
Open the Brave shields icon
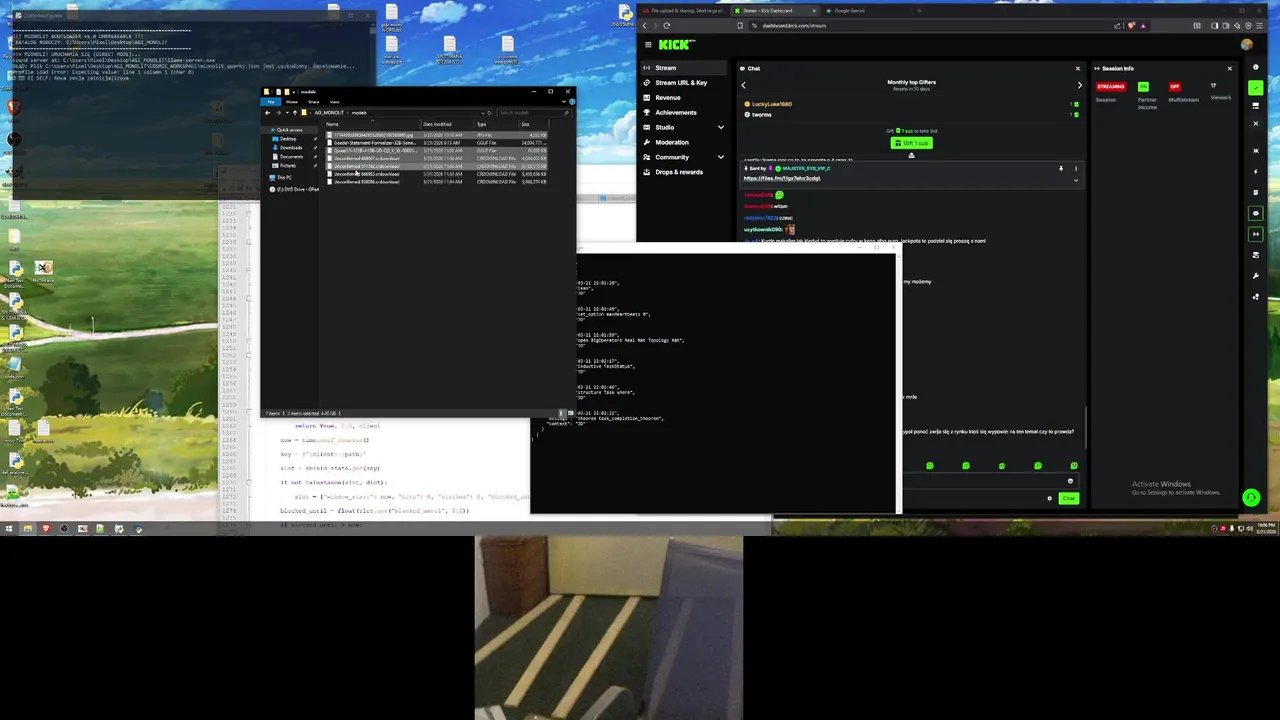point(1131,25)
